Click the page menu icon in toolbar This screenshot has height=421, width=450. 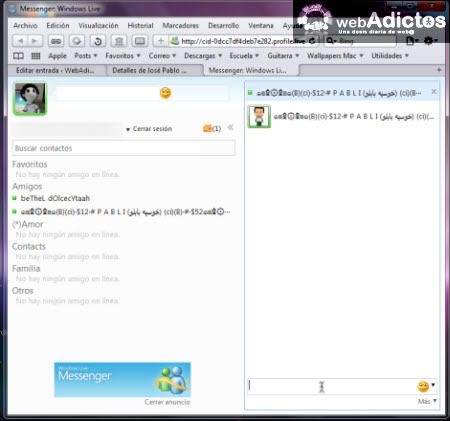411,41
